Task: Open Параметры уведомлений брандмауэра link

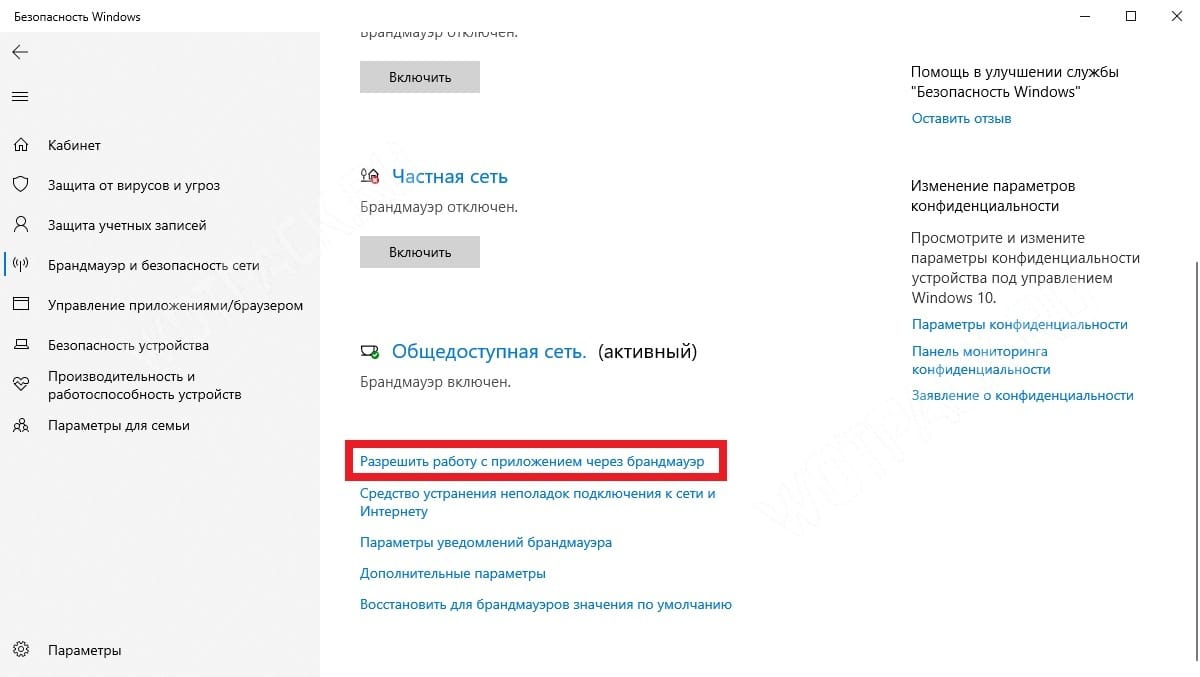Action: point(485,542)
